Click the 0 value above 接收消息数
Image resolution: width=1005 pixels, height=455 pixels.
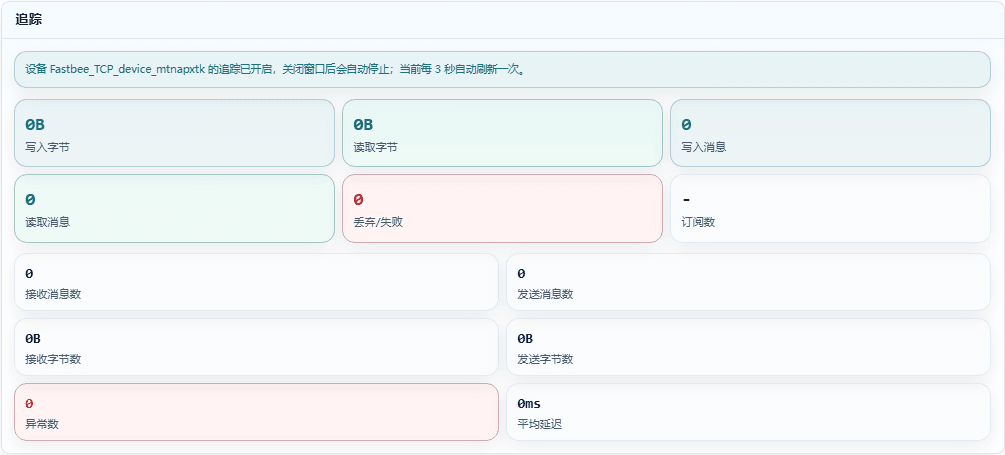[x=29, y=274]
